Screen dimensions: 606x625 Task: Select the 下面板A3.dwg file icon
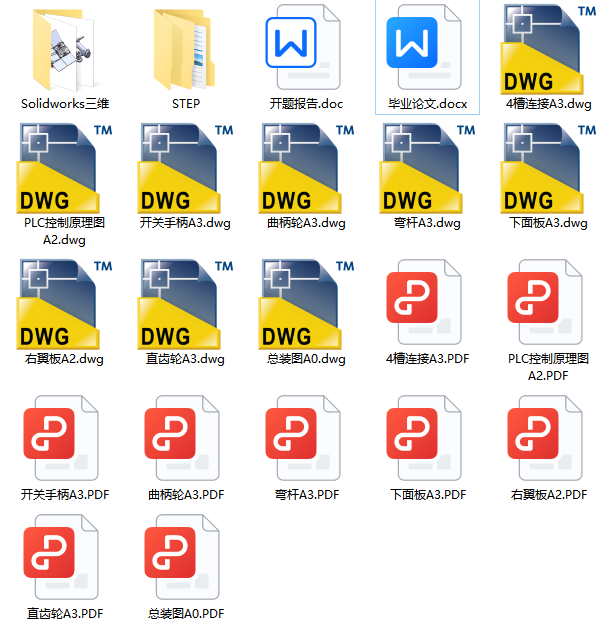548,168
